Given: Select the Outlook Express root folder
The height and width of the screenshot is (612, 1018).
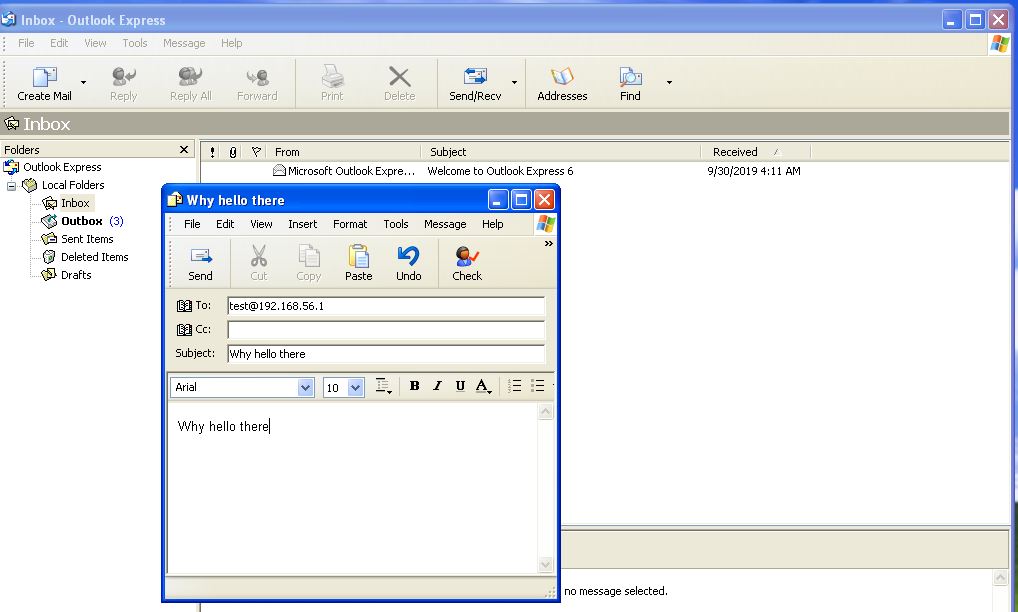Looking at the screenshot, I should [62, 167].
